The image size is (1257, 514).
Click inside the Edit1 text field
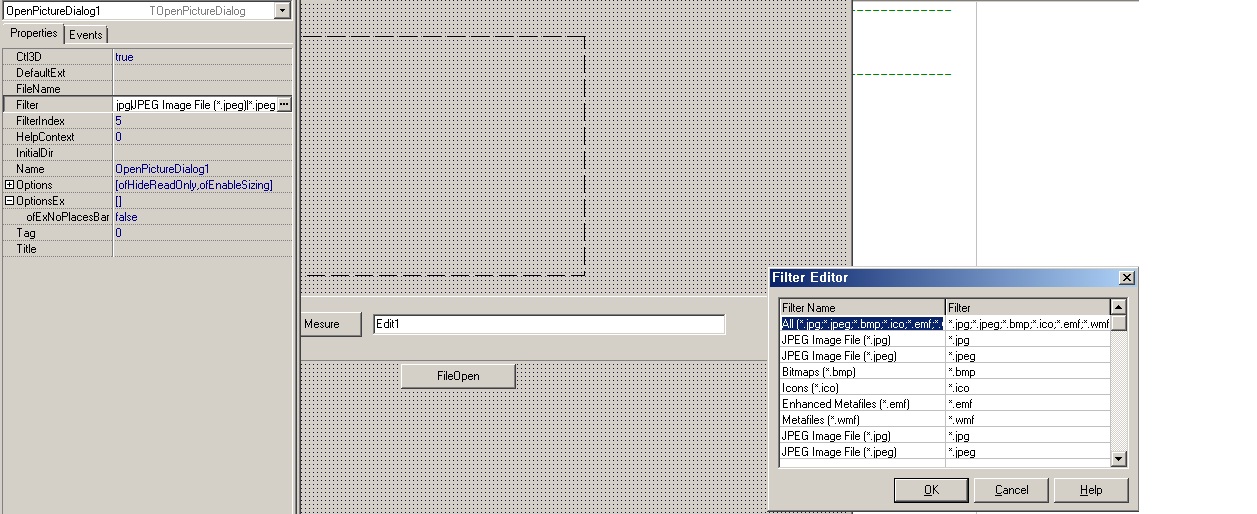[548, 324]
